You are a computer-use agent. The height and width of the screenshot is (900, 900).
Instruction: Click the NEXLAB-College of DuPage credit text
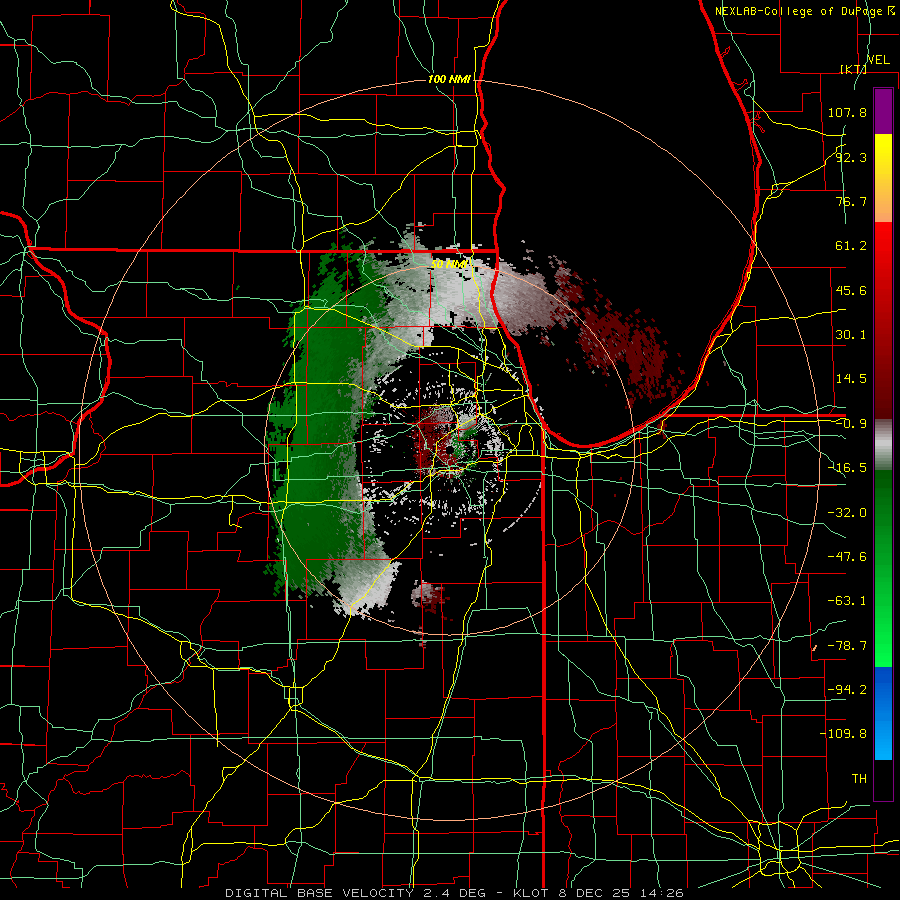800,11
